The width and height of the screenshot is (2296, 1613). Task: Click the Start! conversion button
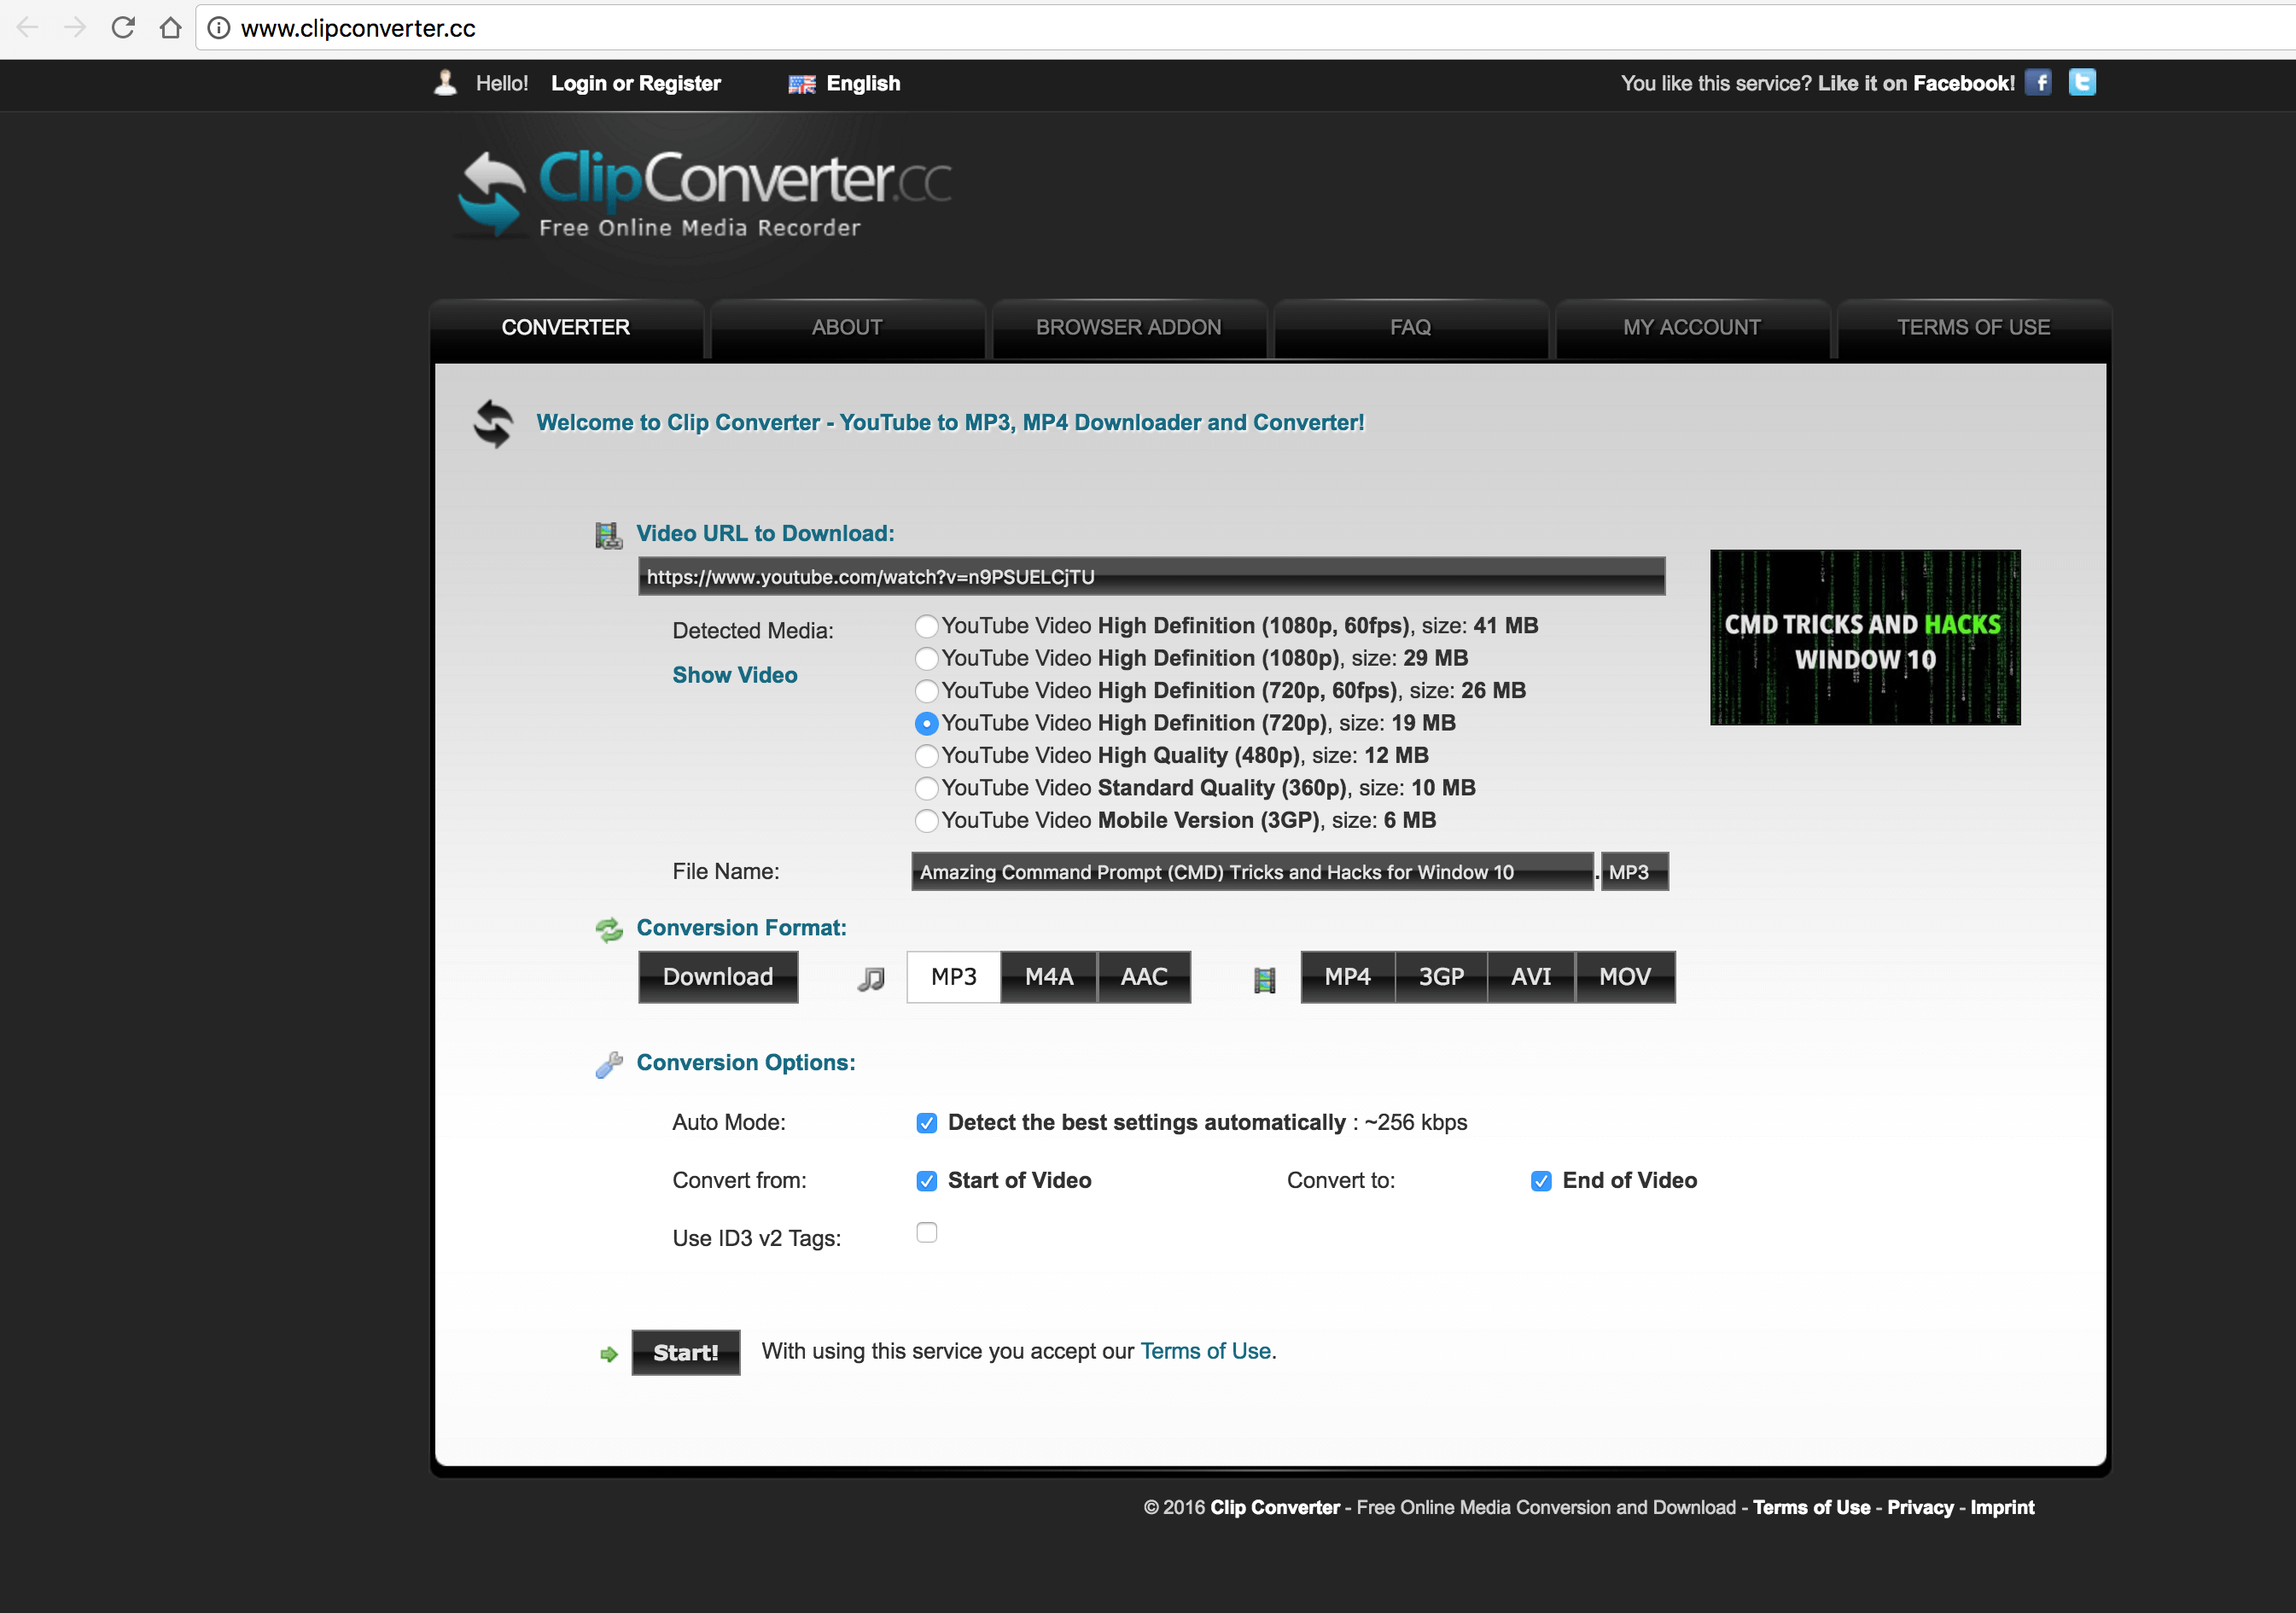[x=683, y=1351]
